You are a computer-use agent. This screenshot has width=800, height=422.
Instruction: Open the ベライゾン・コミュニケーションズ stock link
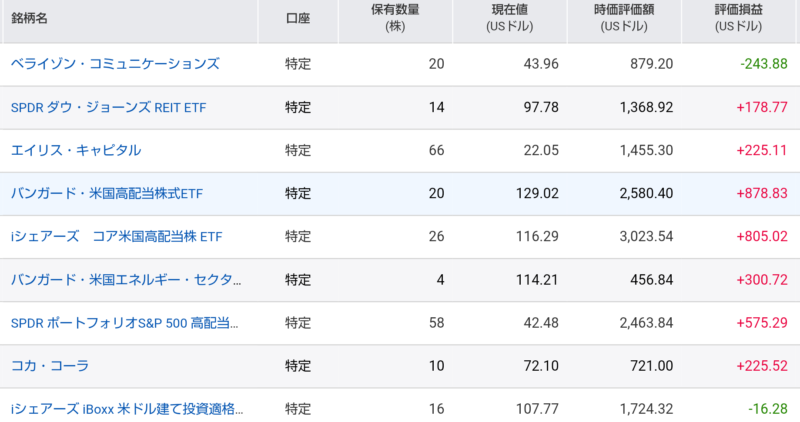tap(115, 64)
